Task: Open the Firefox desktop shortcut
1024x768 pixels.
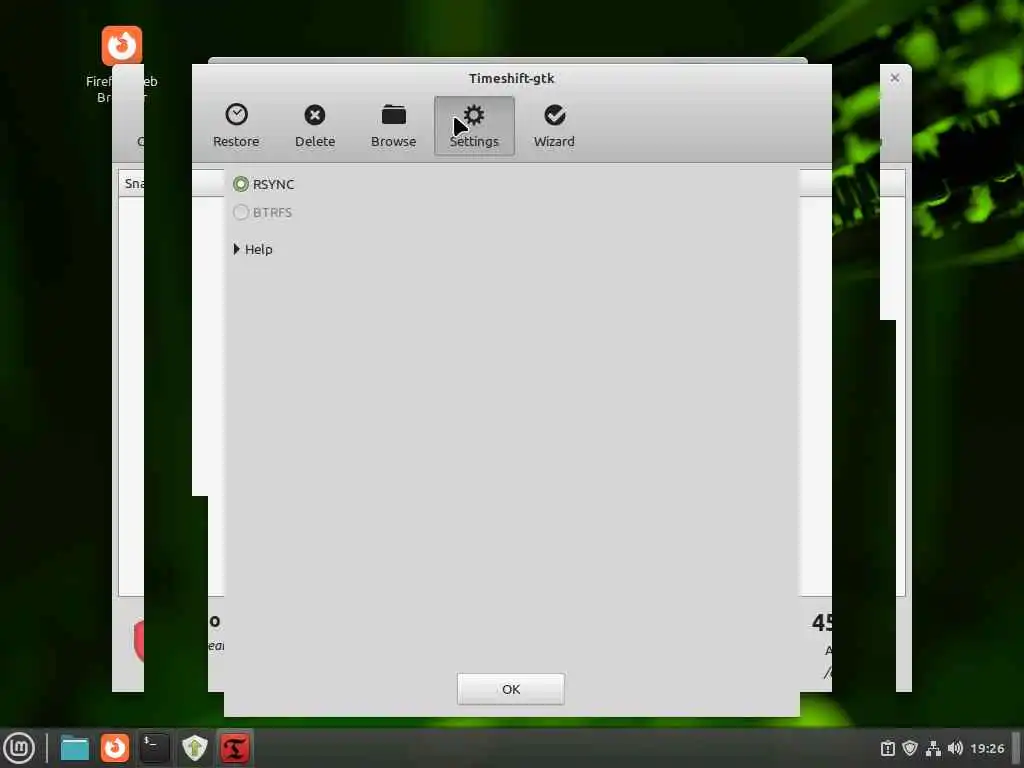Action: [121, 65]
